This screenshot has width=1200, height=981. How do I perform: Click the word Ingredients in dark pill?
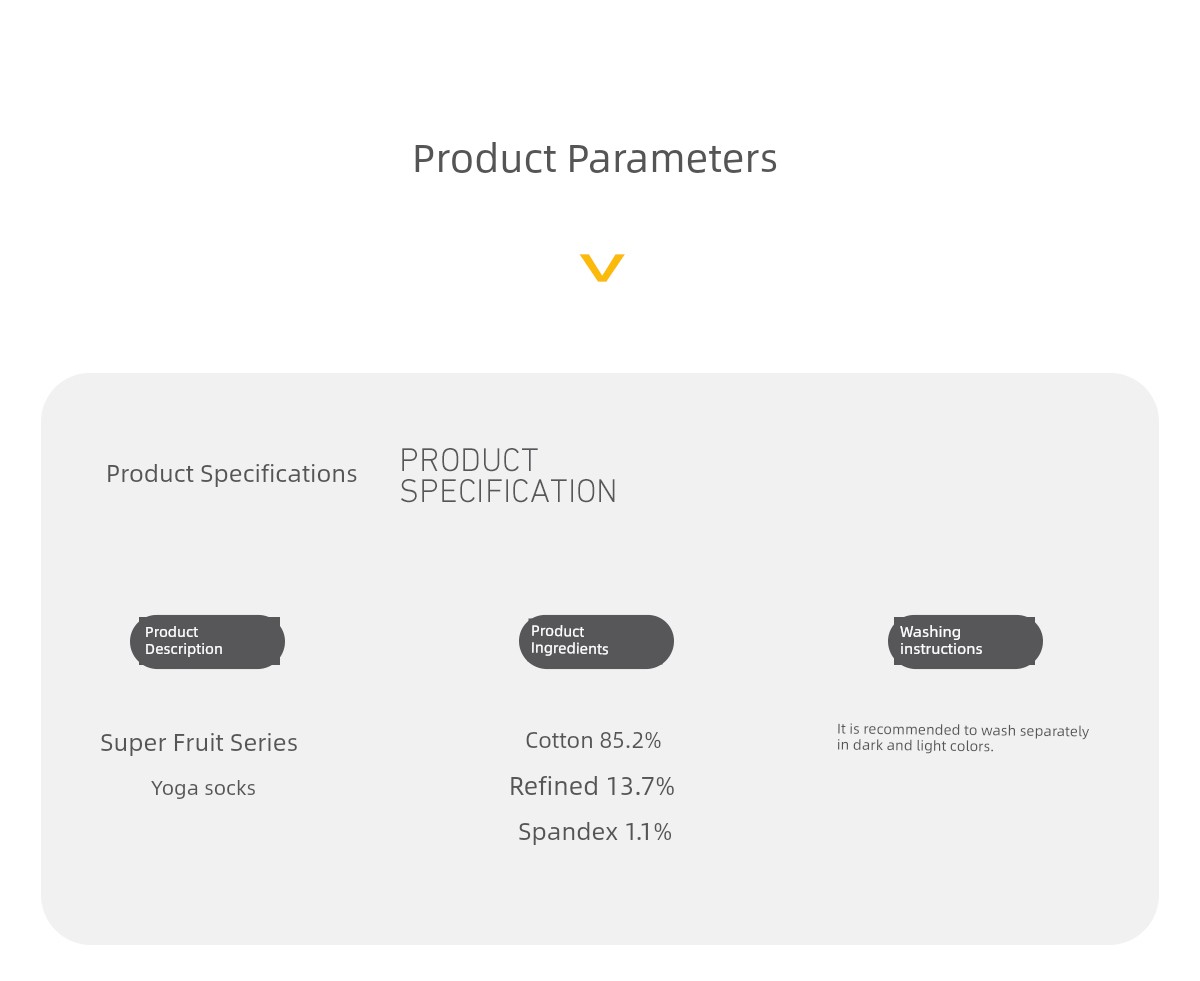[570, 649]
